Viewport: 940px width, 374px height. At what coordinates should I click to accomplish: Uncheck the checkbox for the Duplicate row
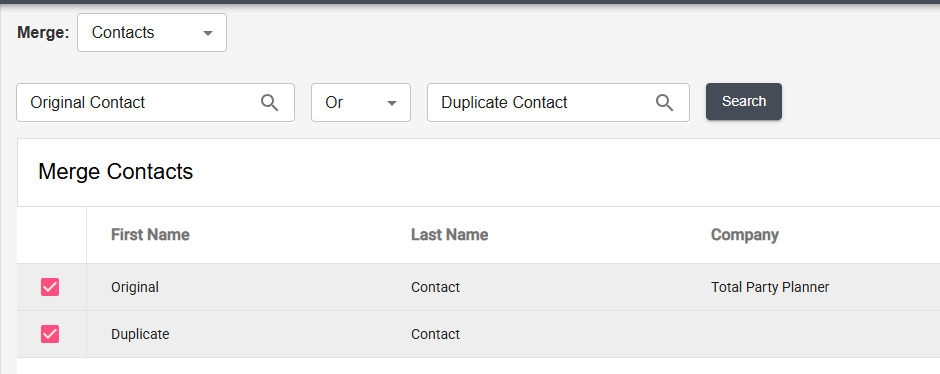(50, 334)
